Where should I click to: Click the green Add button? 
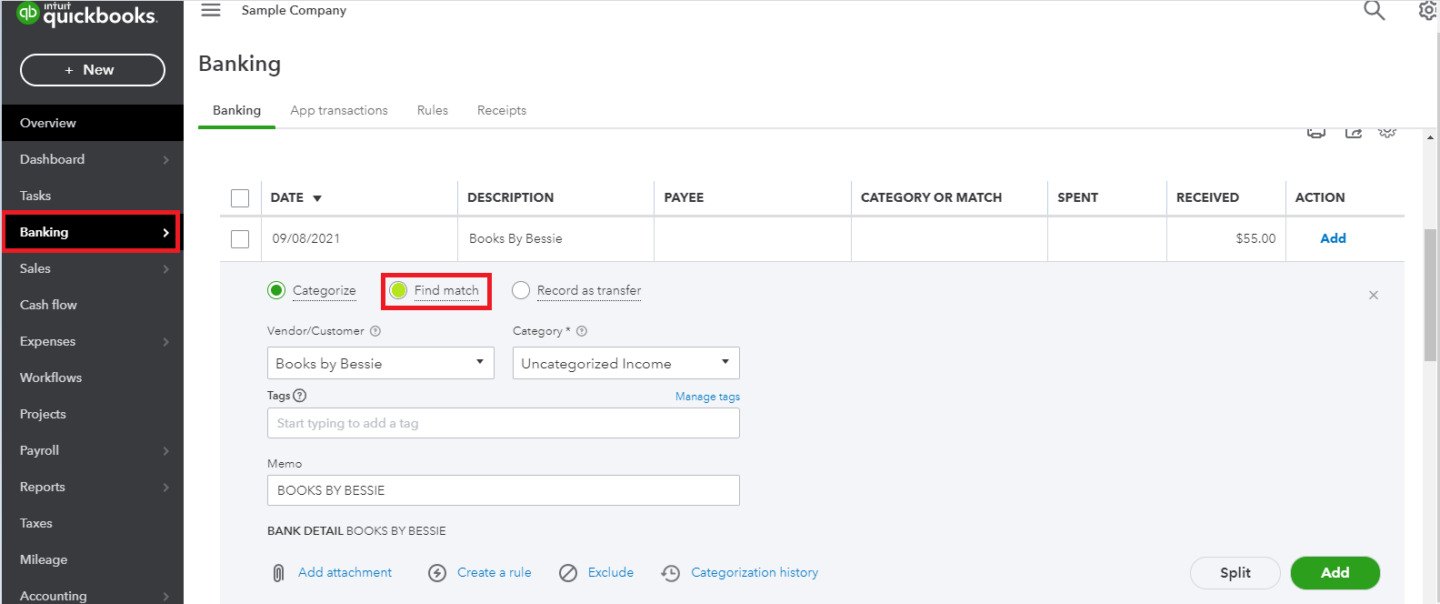[x=1335, y=573]
